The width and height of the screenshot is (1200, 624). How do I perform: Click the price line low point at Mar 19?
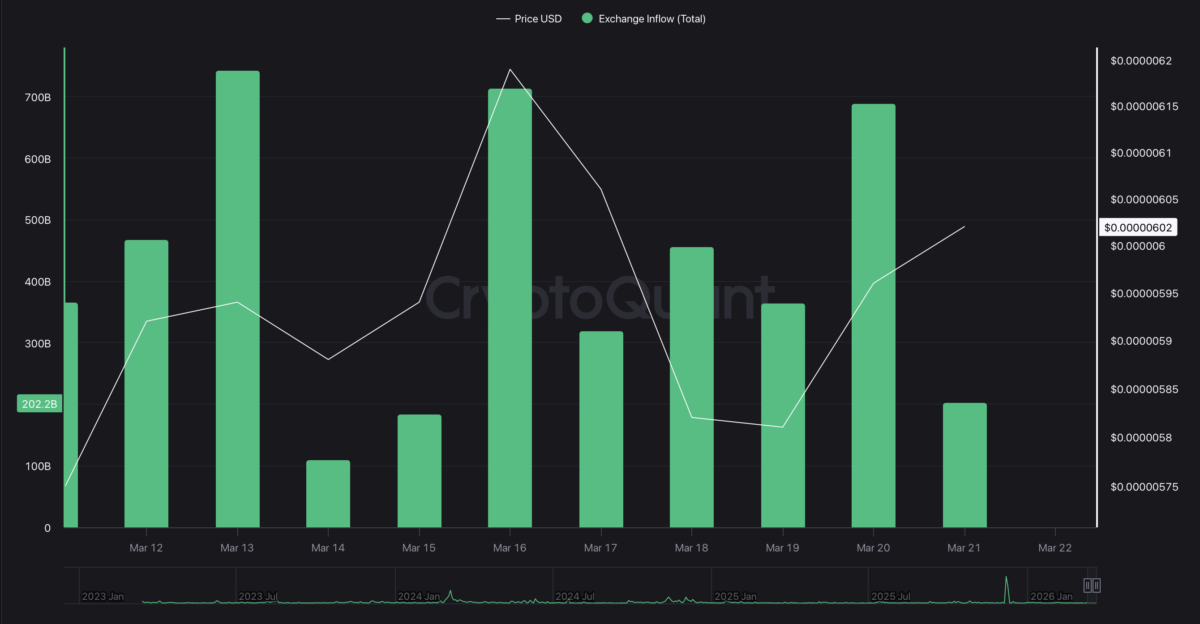[783, 427]
